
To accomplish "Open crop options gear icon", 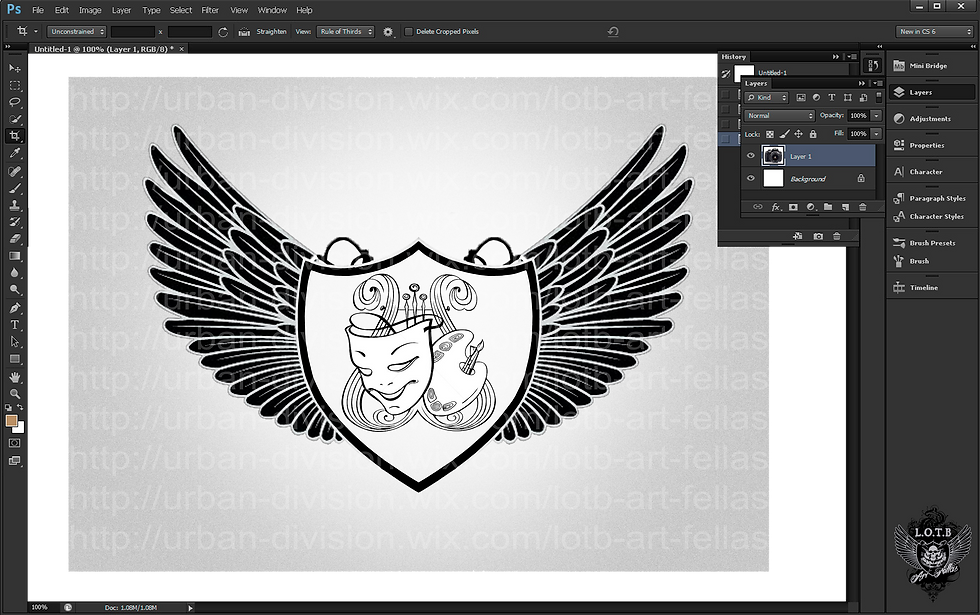I will [388, 32].
